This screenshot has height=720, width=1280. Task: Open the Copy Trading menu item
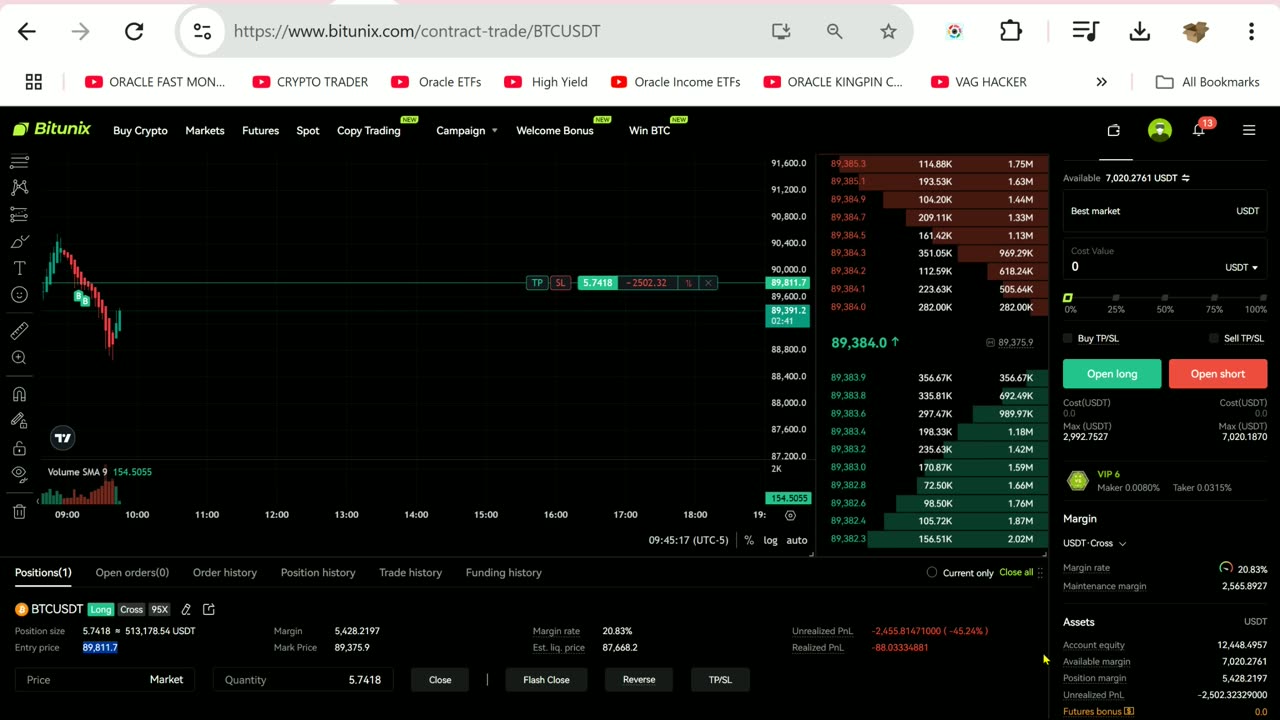click(368, 131)
